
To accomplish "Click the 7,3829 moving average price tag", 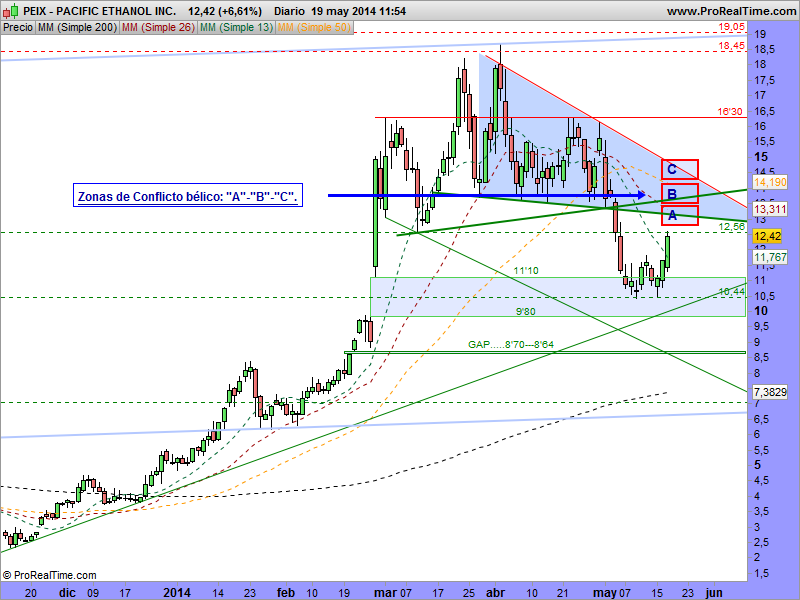I will (770, 392).
